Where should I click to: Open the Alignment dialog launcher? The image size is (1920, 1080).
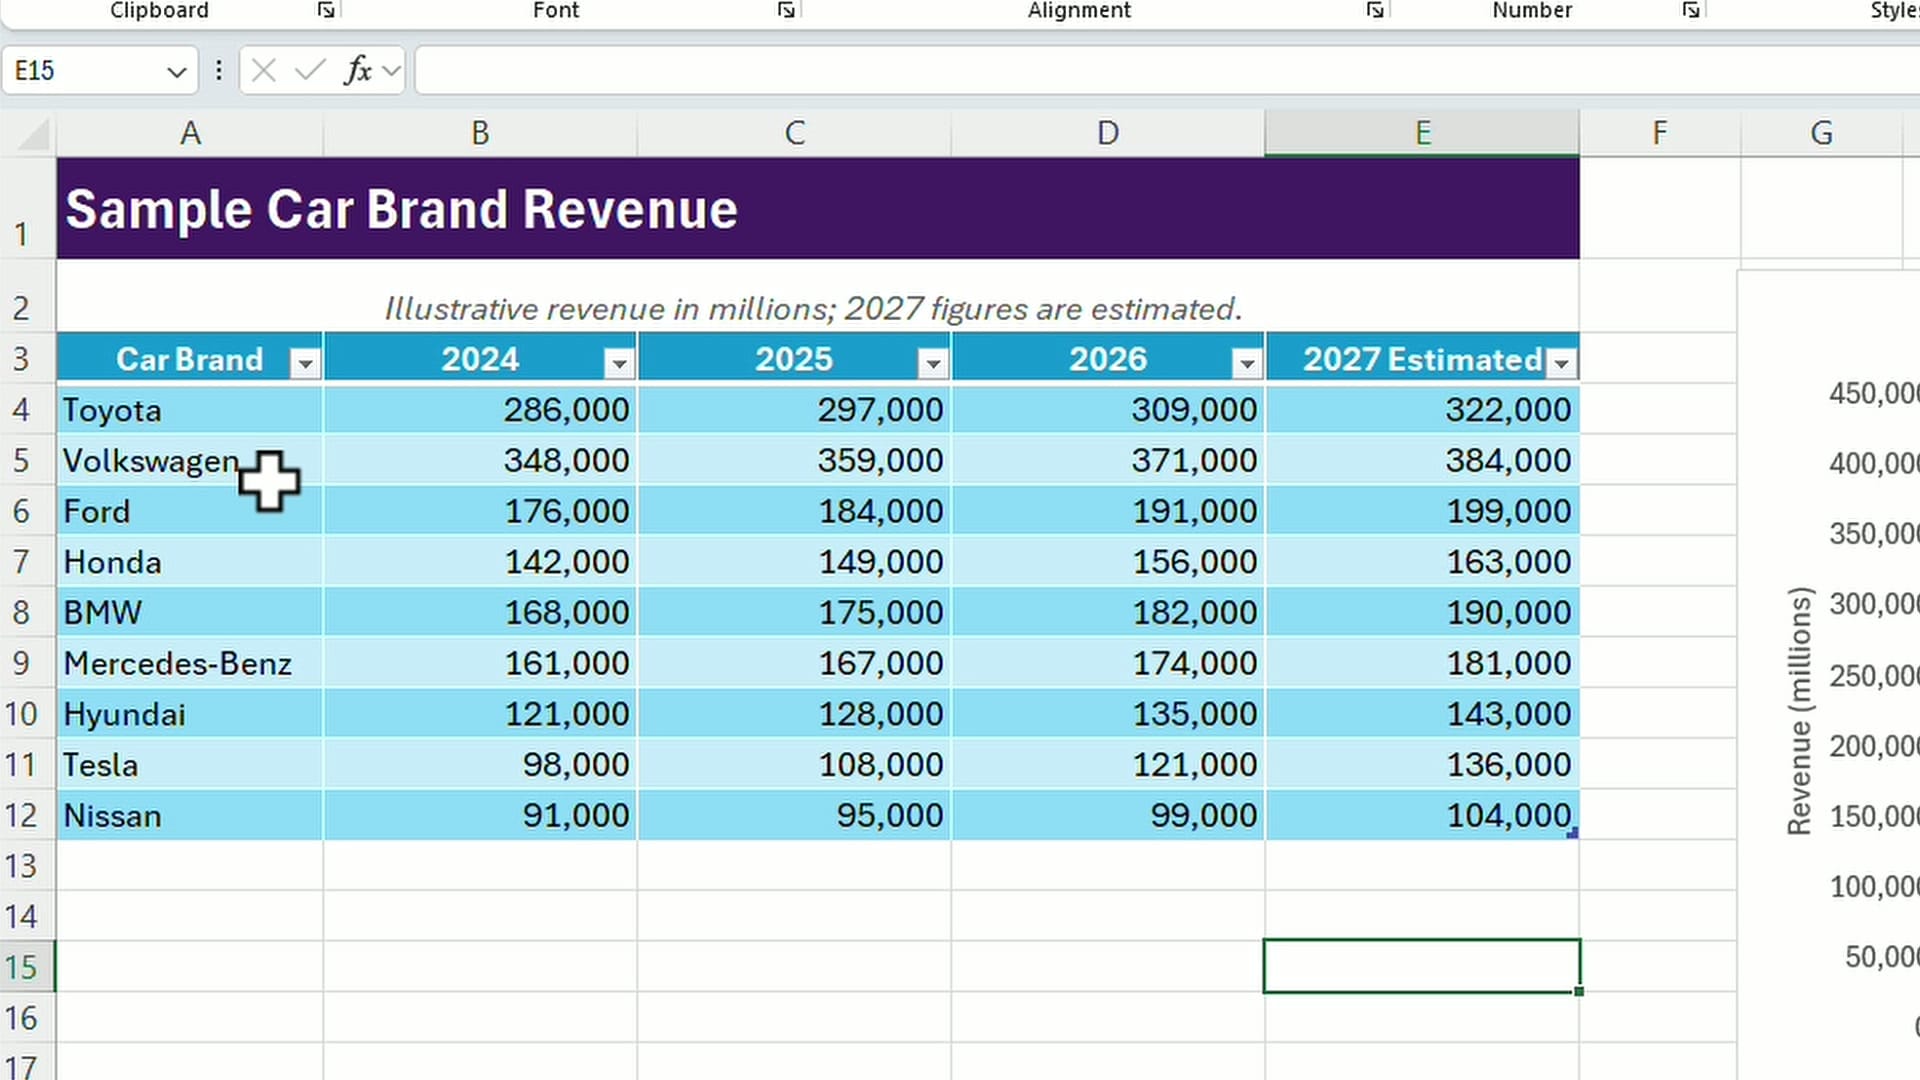pyautogui.click(x=1375, y=10)
